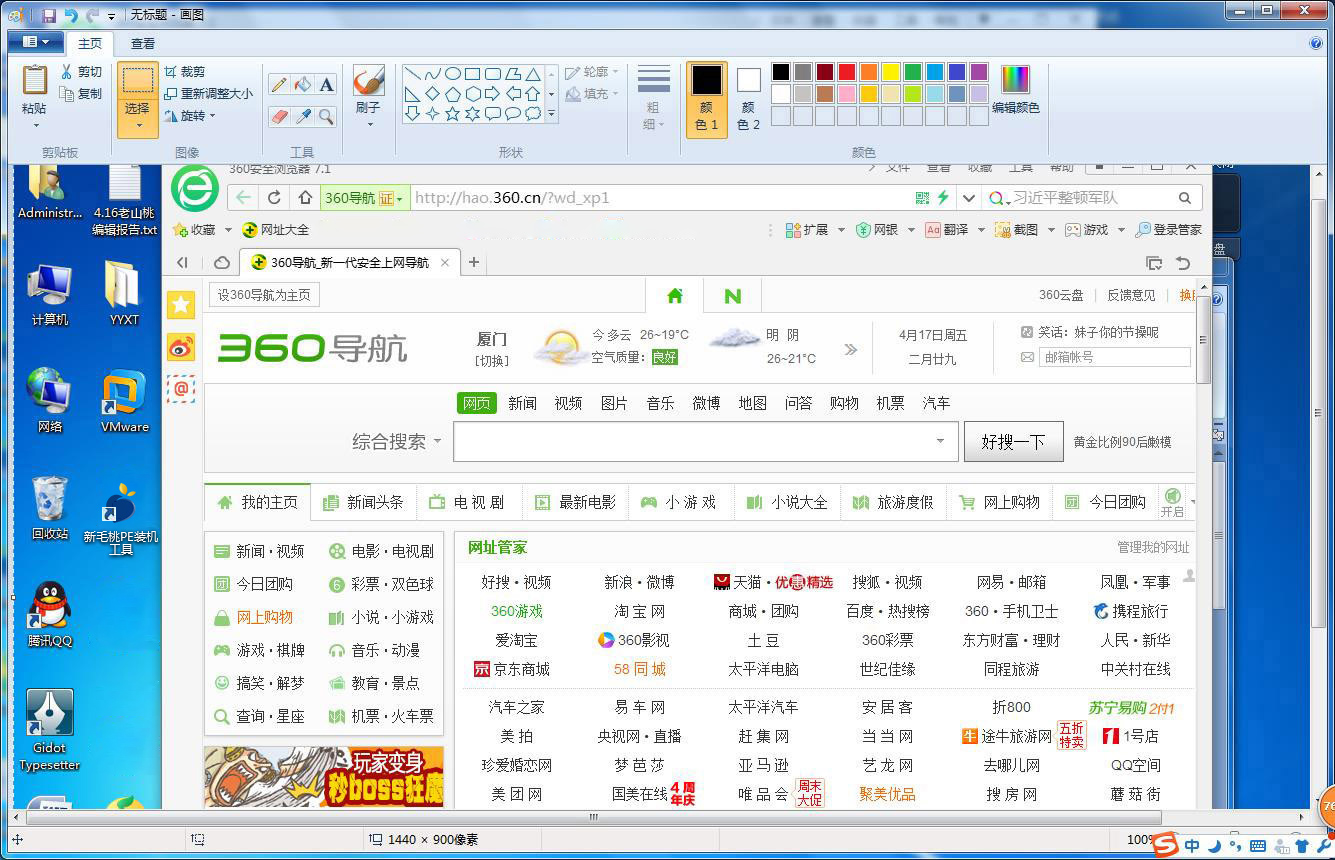1335x860 pixels.
Task: Open 重新调整大小 resize dialog
Action: pos(208,94)
